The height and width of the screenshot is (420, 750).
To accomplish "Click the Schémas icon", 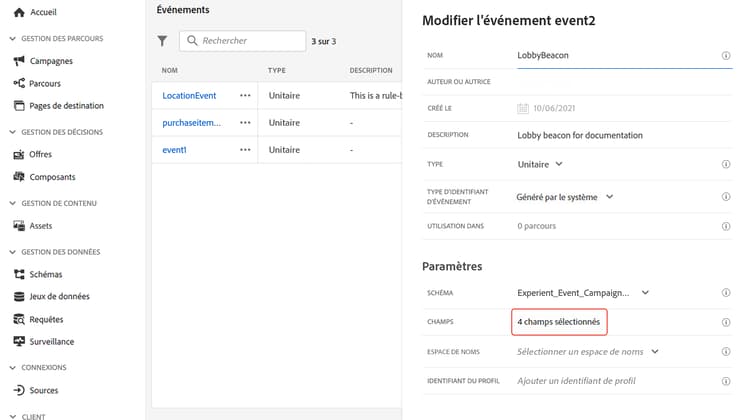I will pos(19,274).
